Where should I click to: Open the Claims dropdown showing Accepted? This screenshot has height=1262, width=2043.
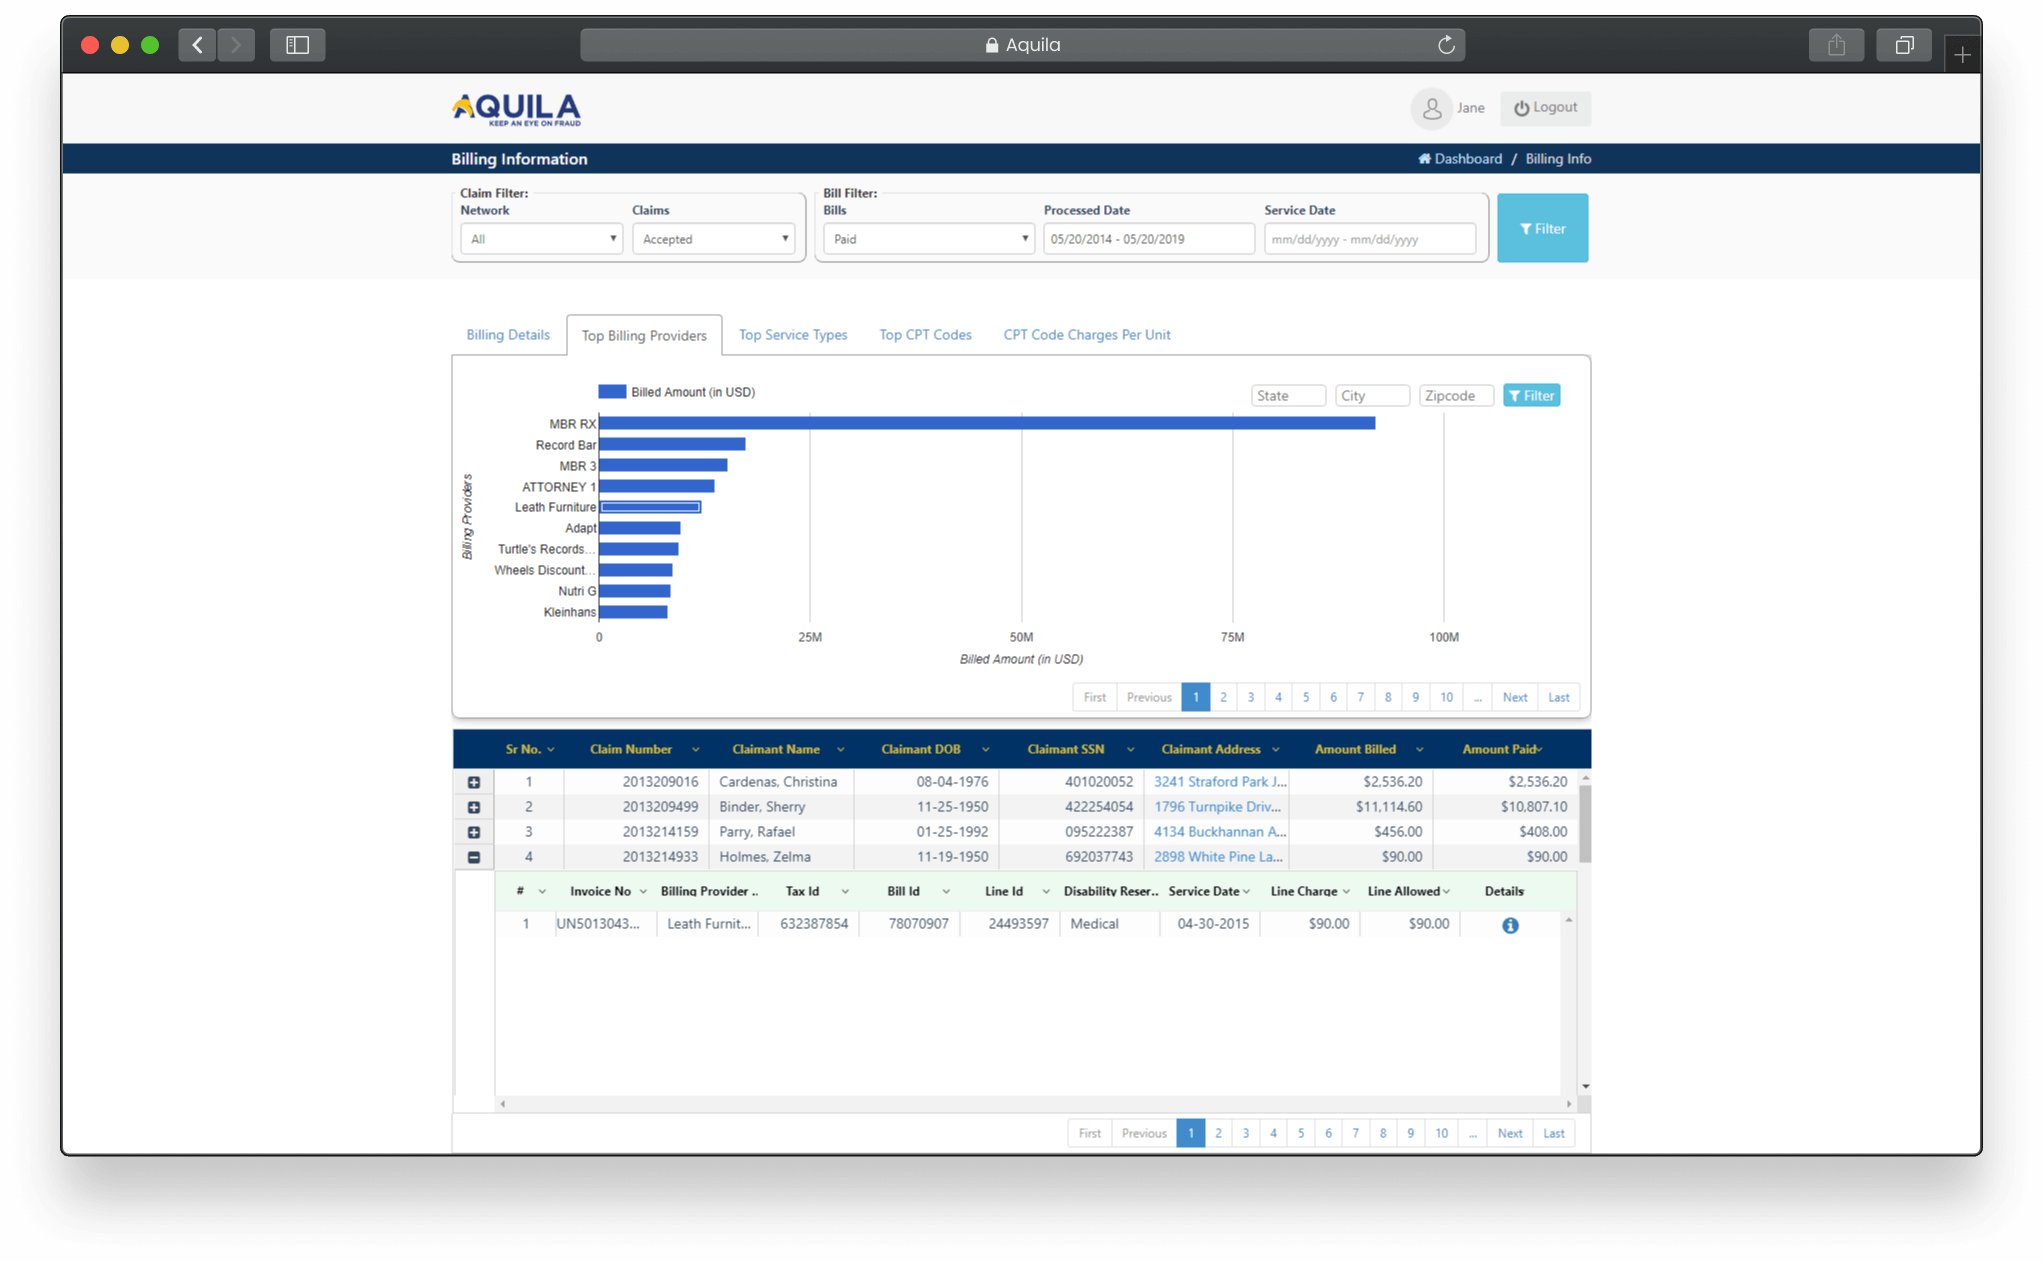(x=713, y=238)
